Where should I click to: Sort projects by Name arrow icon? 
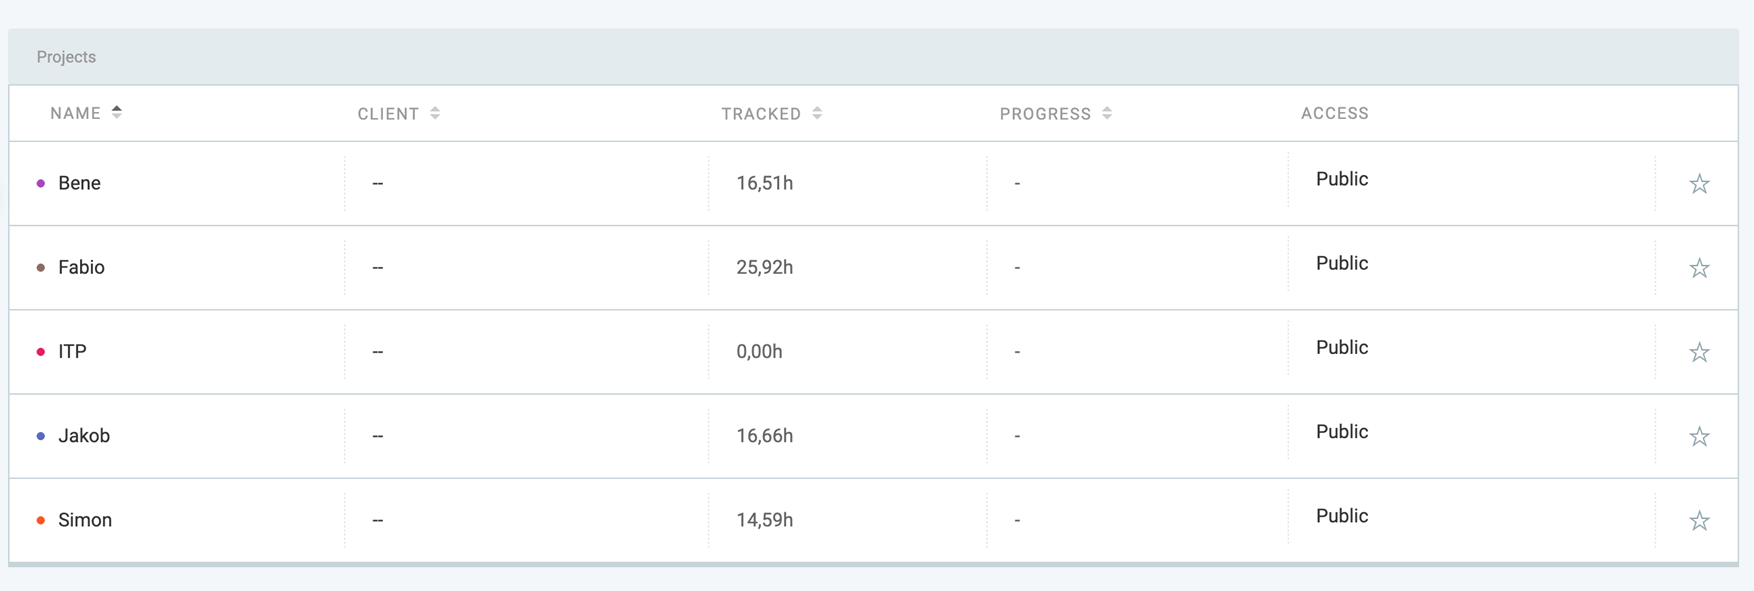[117, 112]
